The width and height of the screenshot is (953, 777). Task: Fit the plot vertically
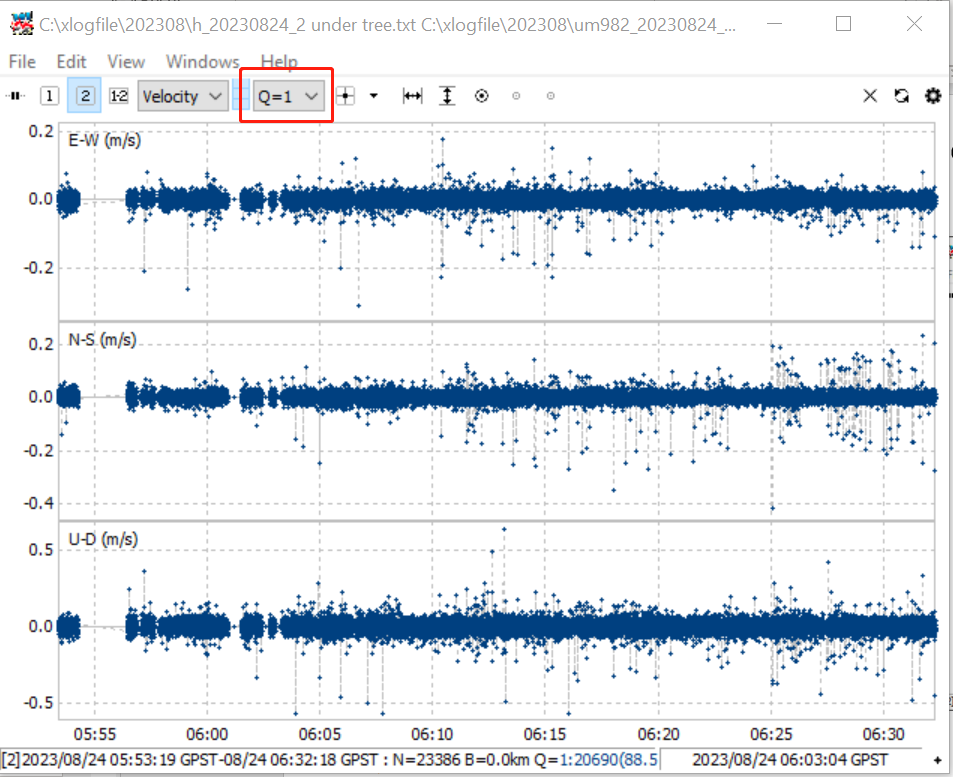(447, 96)
